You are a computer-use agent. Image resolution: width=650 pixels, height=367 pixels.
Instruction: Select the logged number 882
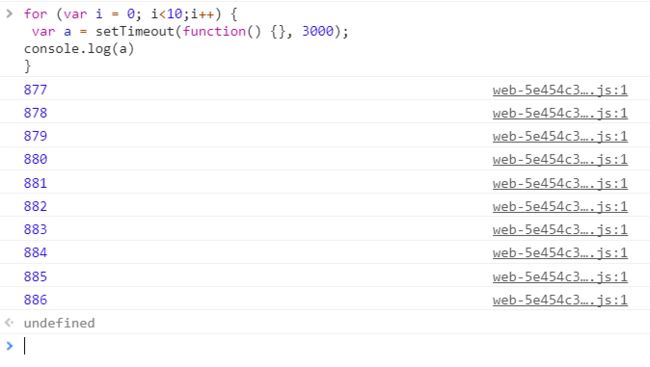point(36,206)
